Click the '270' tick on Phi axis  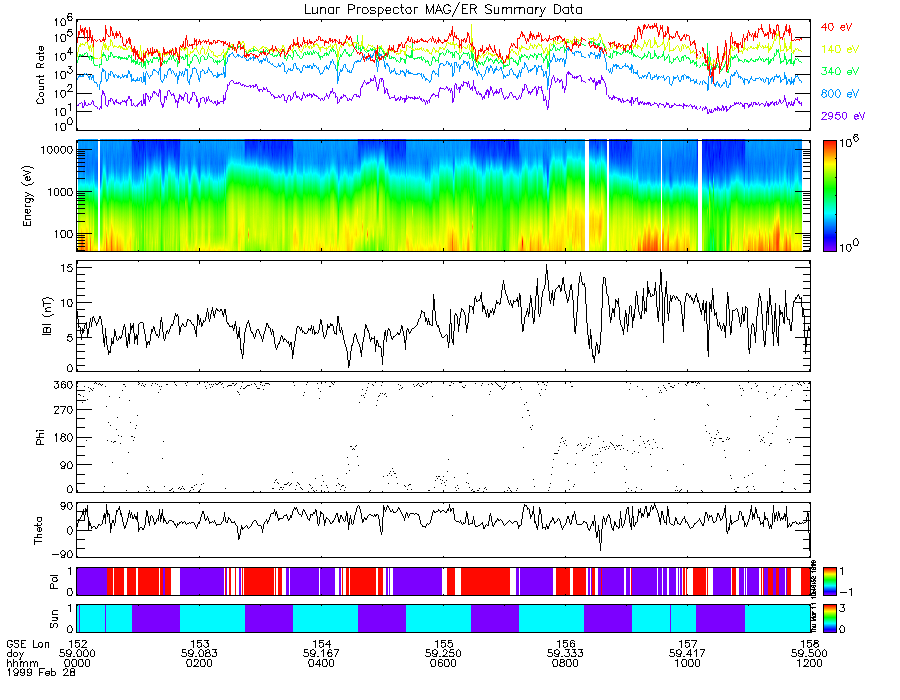[63, 410]
